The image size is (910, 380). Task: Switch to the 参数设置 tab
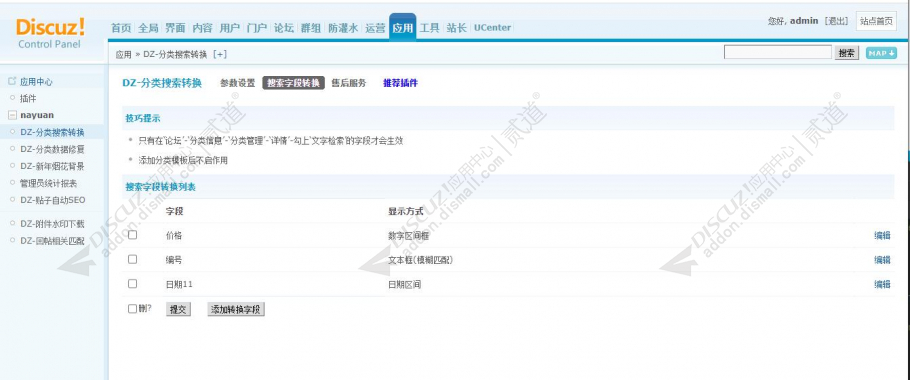237,83
